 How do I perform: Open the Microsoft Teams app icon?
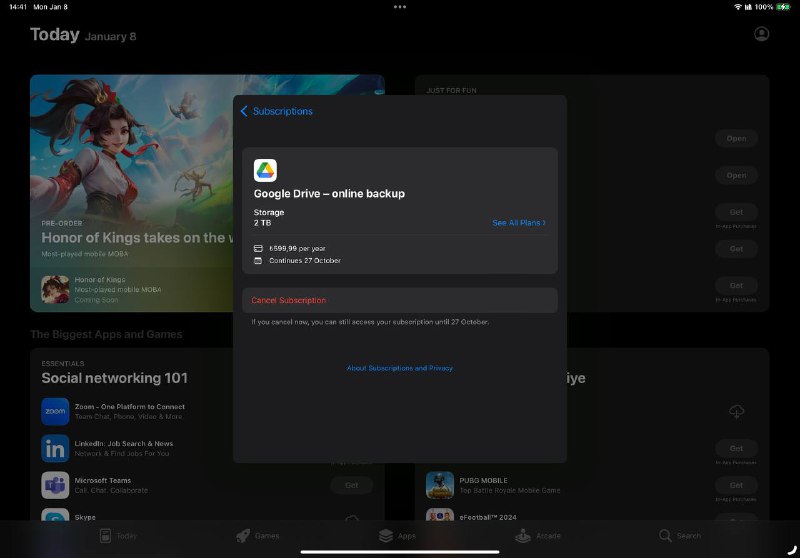point(55,485)
